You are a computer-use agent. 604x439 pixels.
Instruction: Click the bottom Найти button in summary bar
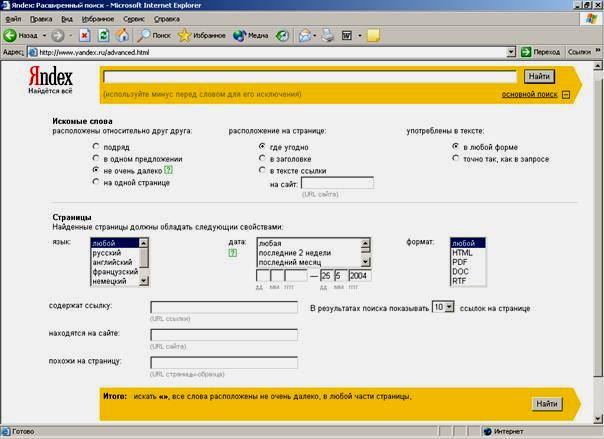click(x=547, y=404)
